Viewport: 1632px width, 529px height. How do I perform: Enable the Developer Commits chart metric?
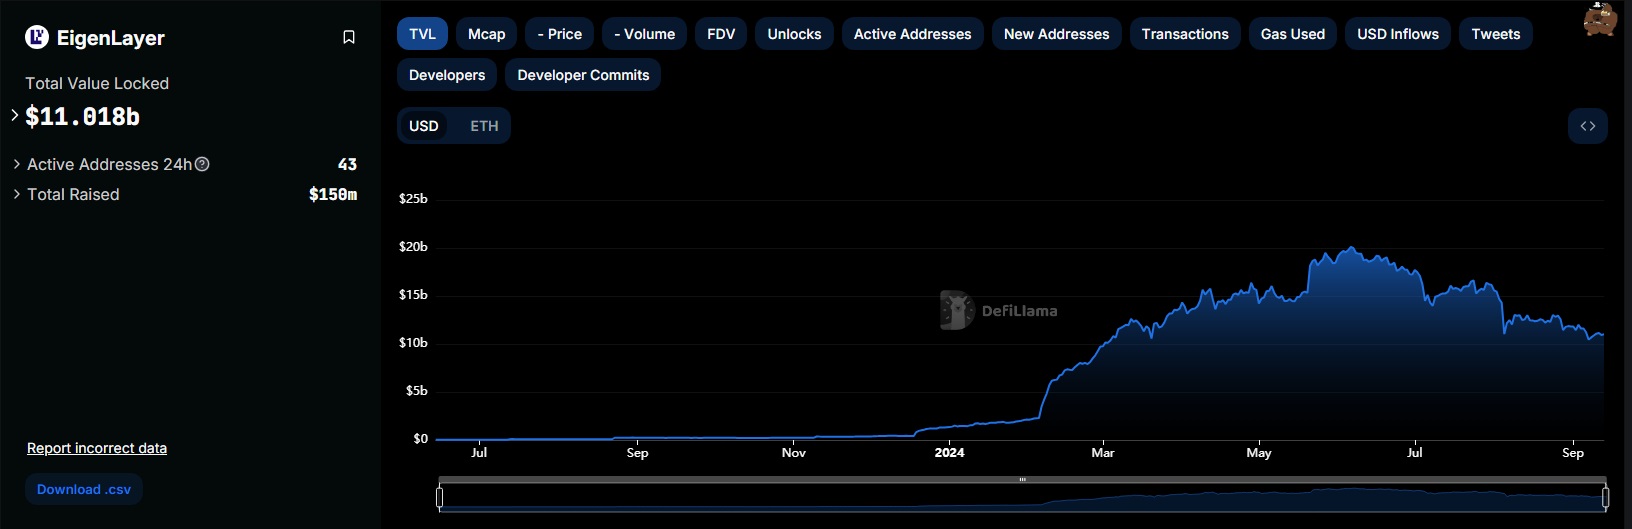point(583,75)
